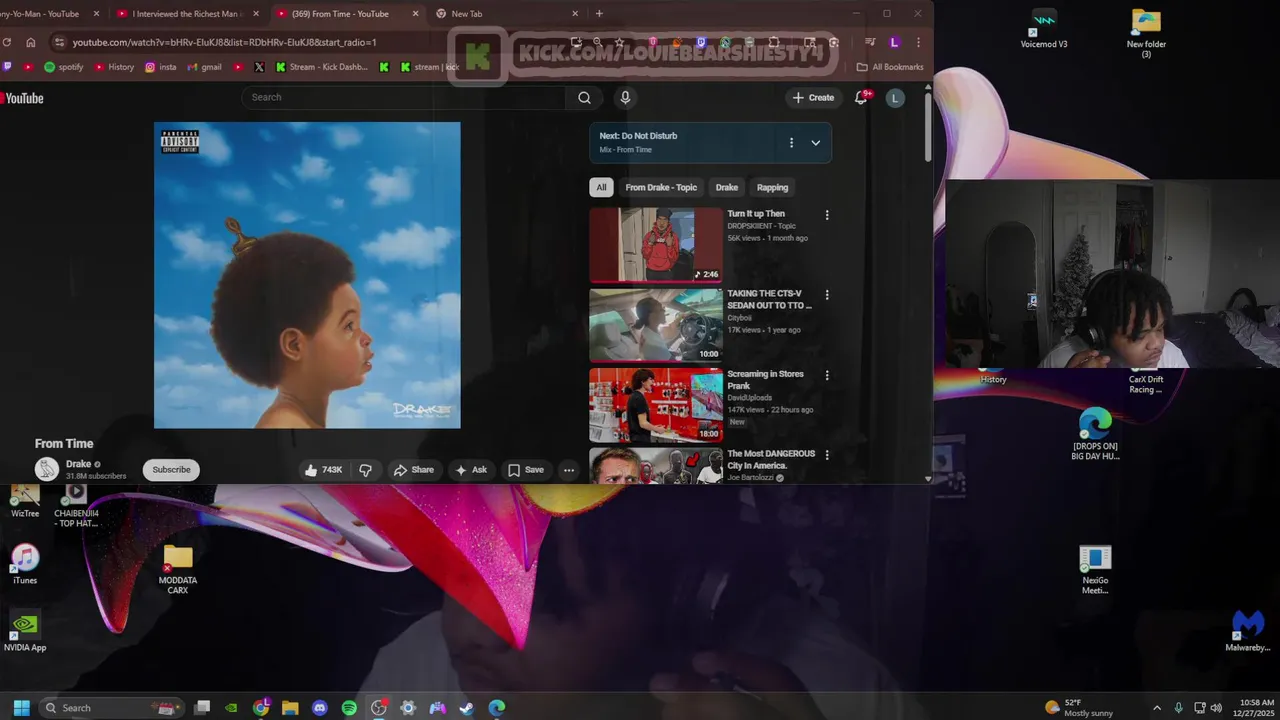Open the YouTube account avatar menu
Screen dimensions: 1280x720
click(895, 97)
